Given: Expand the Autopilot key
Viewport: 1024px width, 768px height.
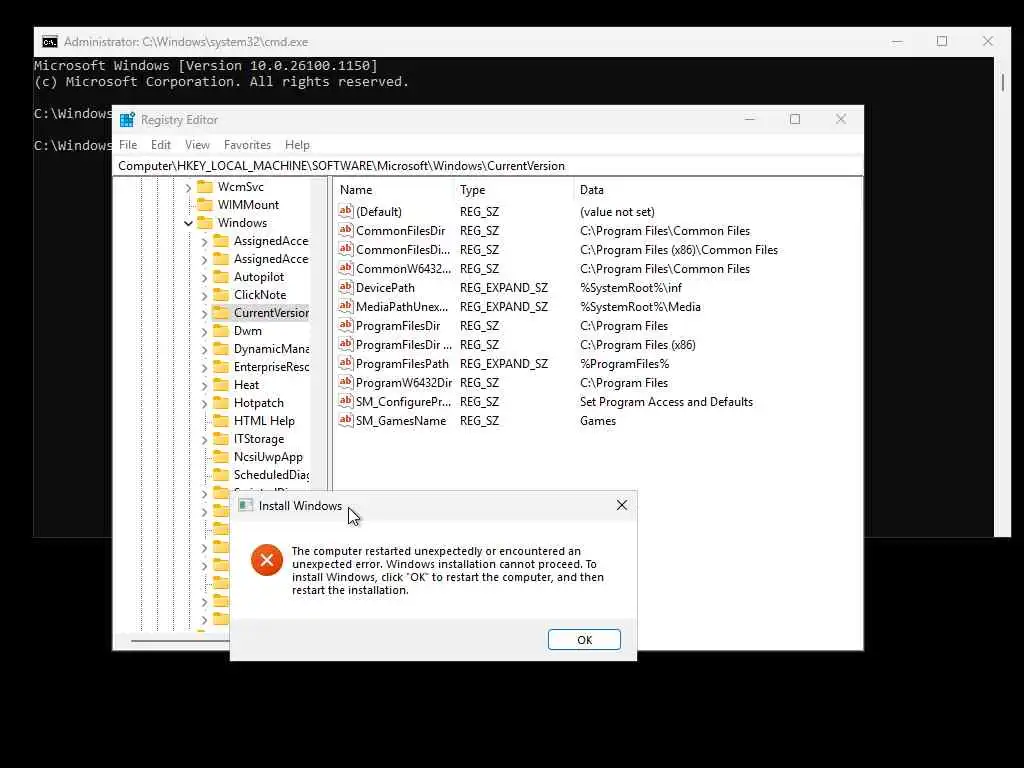Looking at the screenshot, I should coord(204,278).
